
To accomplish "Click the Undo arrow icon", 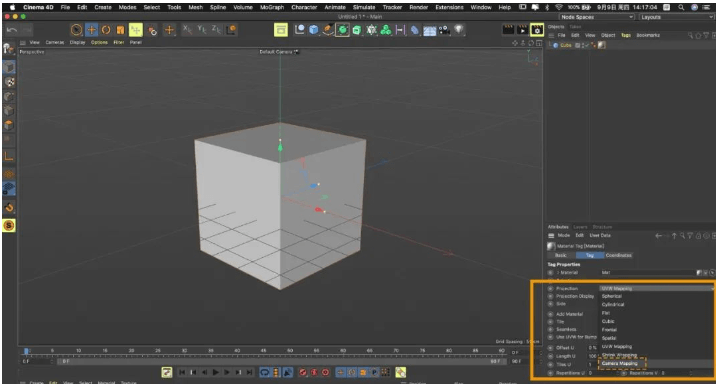I will (11, 30).
